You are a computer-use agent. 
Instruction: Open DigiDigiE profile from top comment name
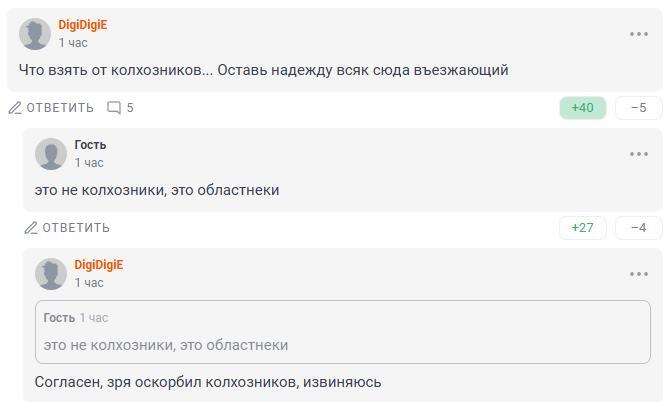[x=83, y=25]
